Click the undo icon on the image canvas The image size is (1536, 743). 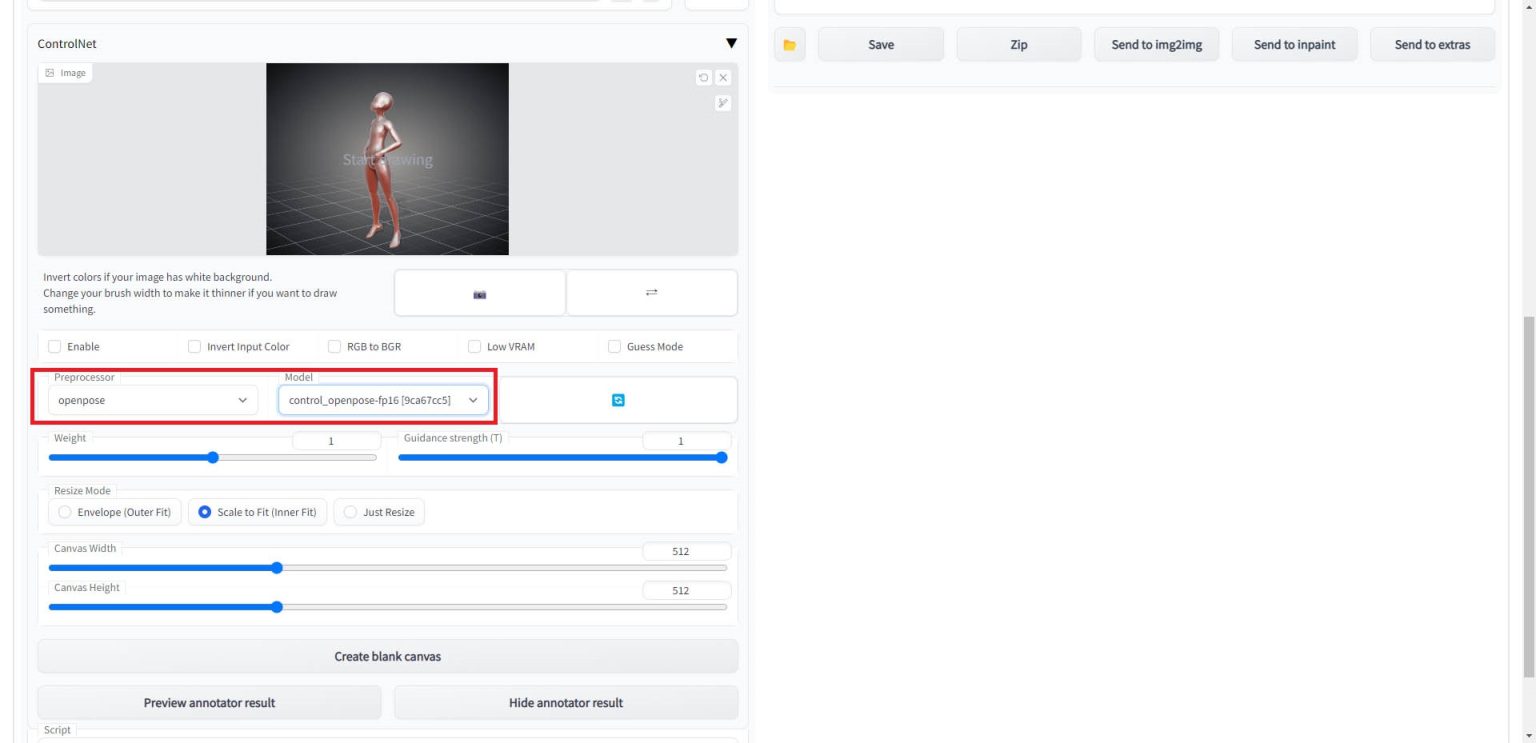pos(704,78)
